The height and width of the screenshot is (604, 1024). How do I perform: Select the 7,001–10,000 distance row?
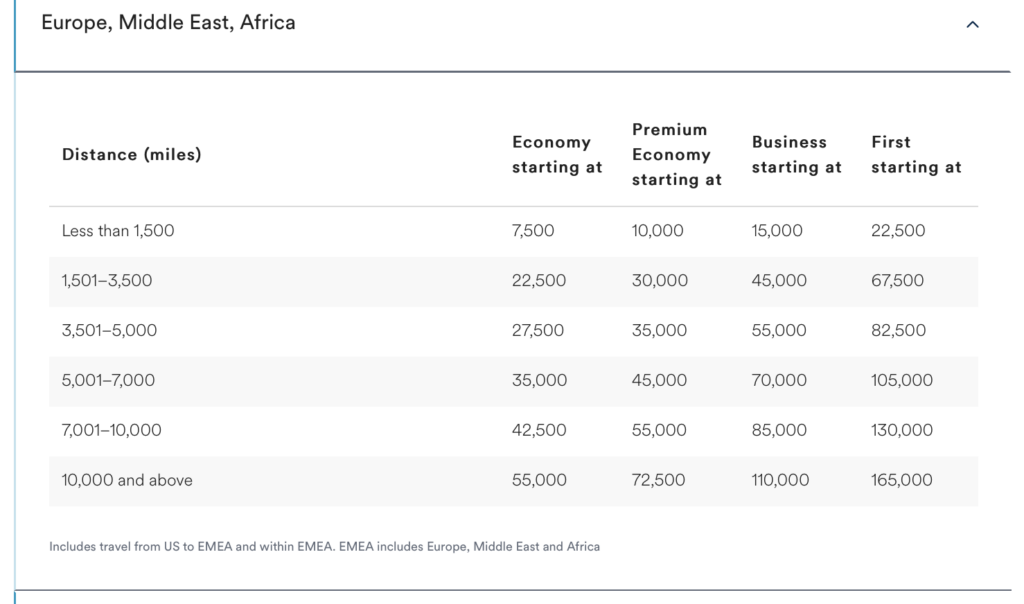[513, 431]
